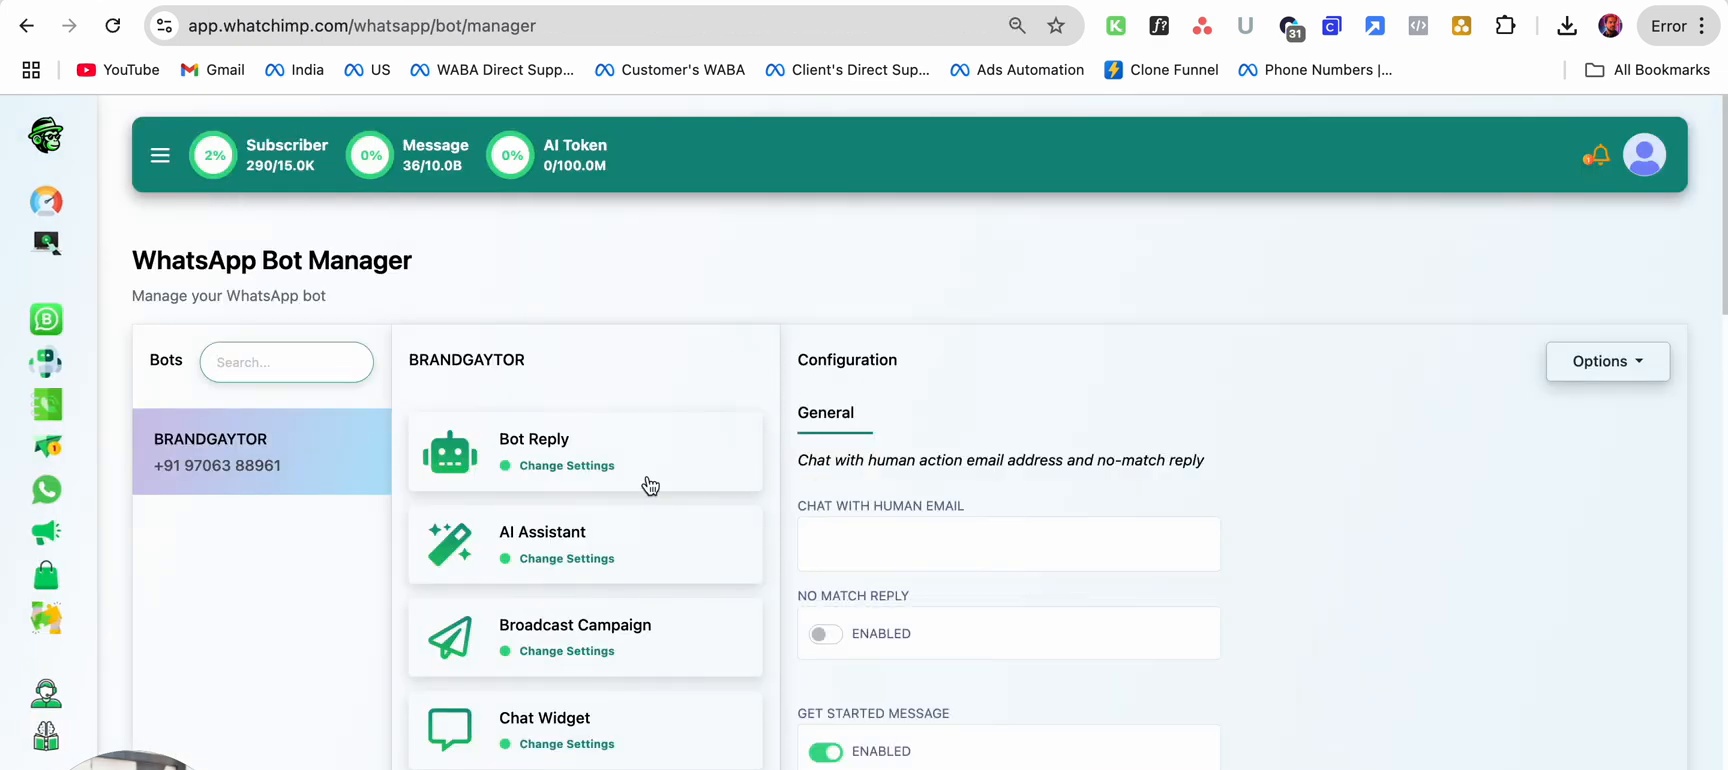
Task: Open Change Settings under AI Assistant
Action: coord(567,559)
